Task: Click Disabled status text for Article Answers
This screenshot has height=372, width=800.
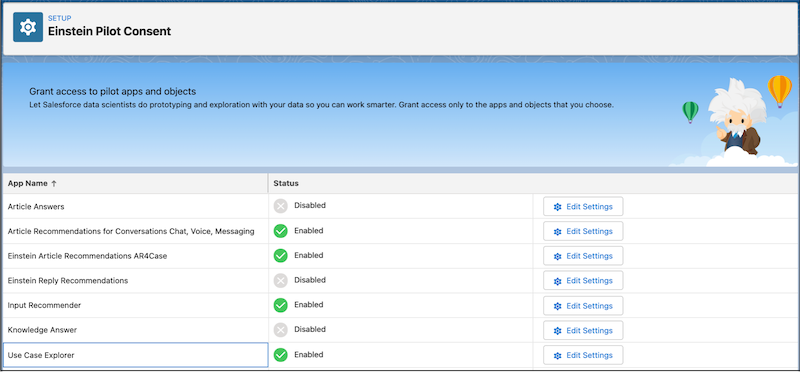Action: pyautogui.click(x=310, y=206)
